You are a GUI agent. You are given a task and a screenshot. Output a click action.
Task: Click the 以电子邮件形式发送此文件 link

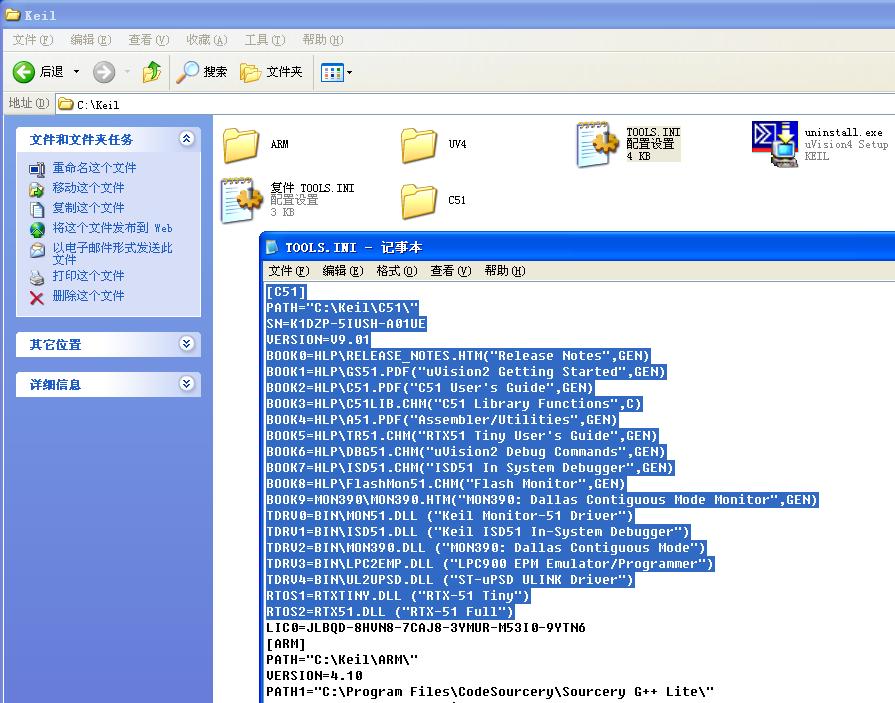click(x=112, y=253)
